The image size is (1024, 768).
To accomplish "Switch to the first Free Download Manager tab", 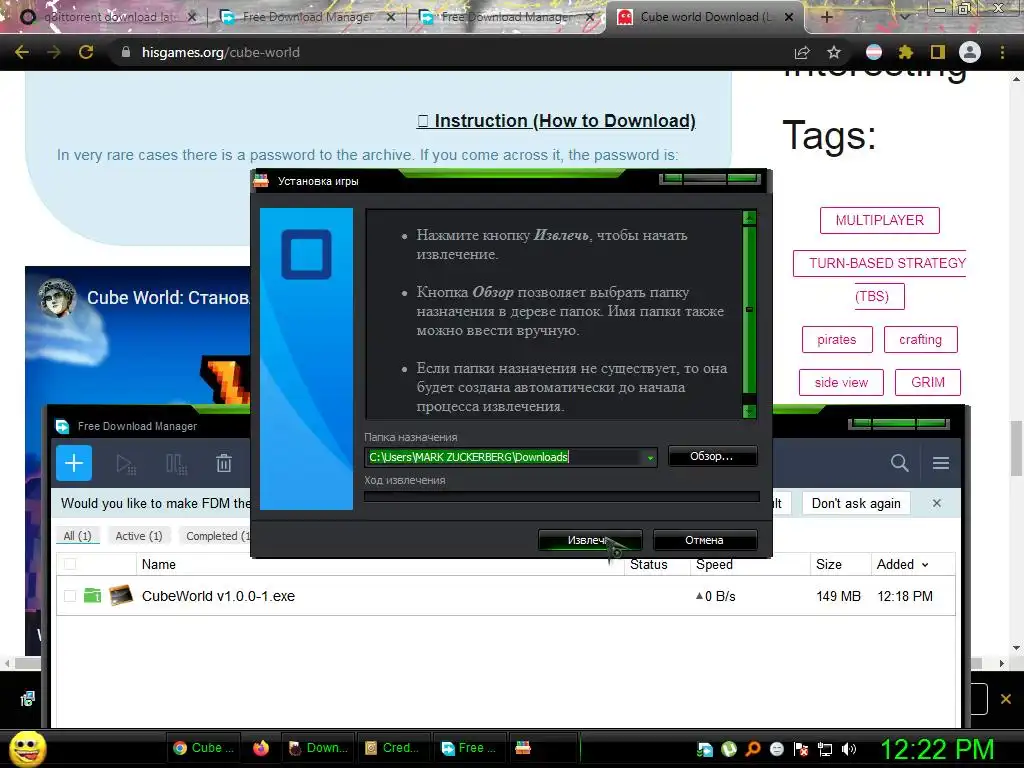I will pos(307,17).
